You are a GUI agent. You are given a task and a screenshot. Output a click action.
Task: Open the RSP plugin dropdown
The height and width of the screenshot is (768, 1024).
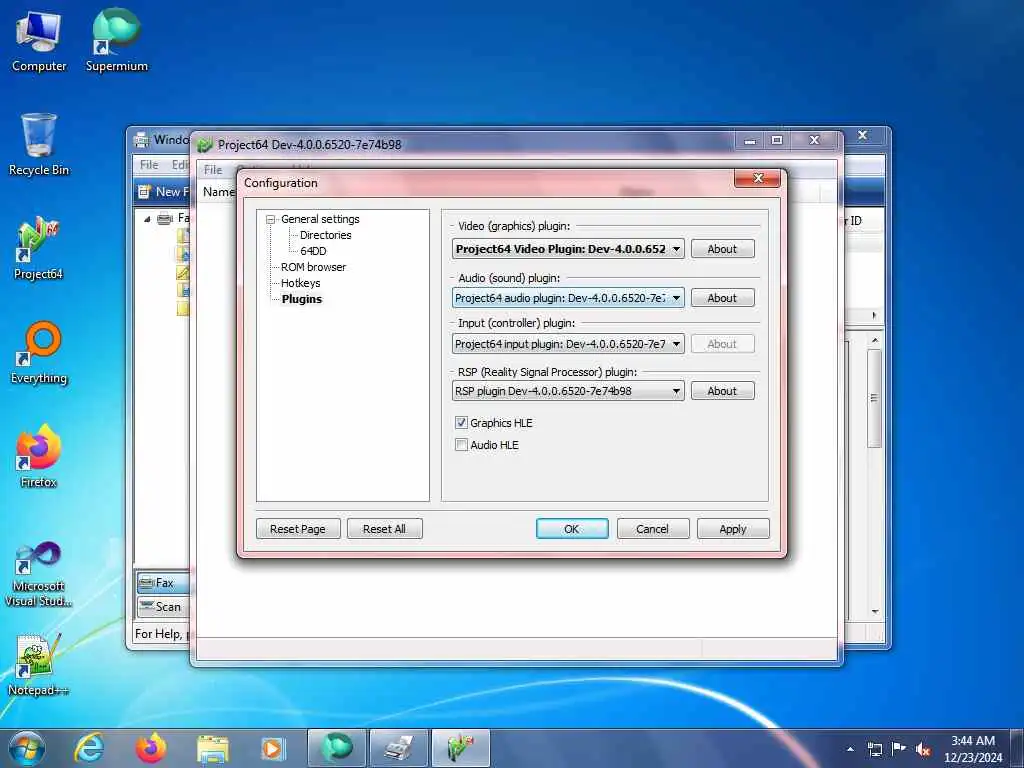[x=568, y=391]
